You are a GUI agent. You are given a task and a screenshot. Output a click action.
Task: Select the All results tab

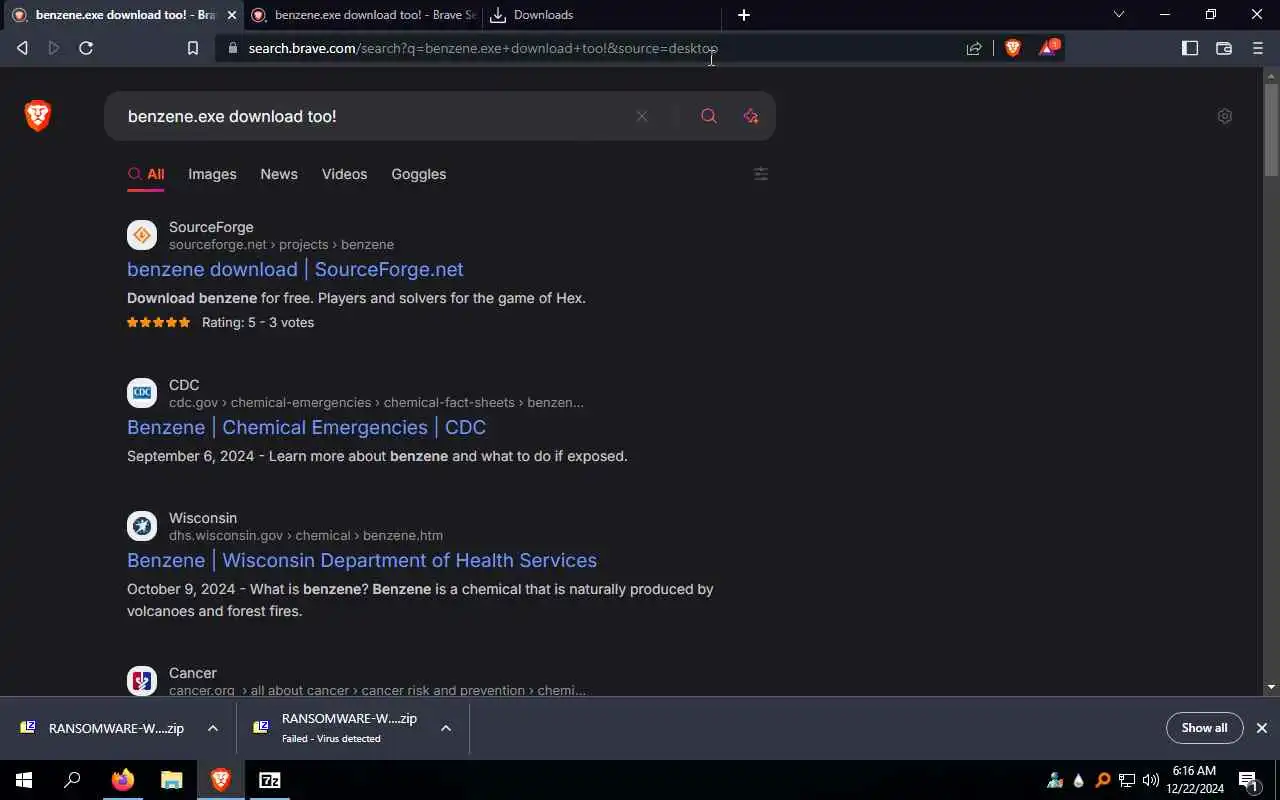[x=146, y=174]
